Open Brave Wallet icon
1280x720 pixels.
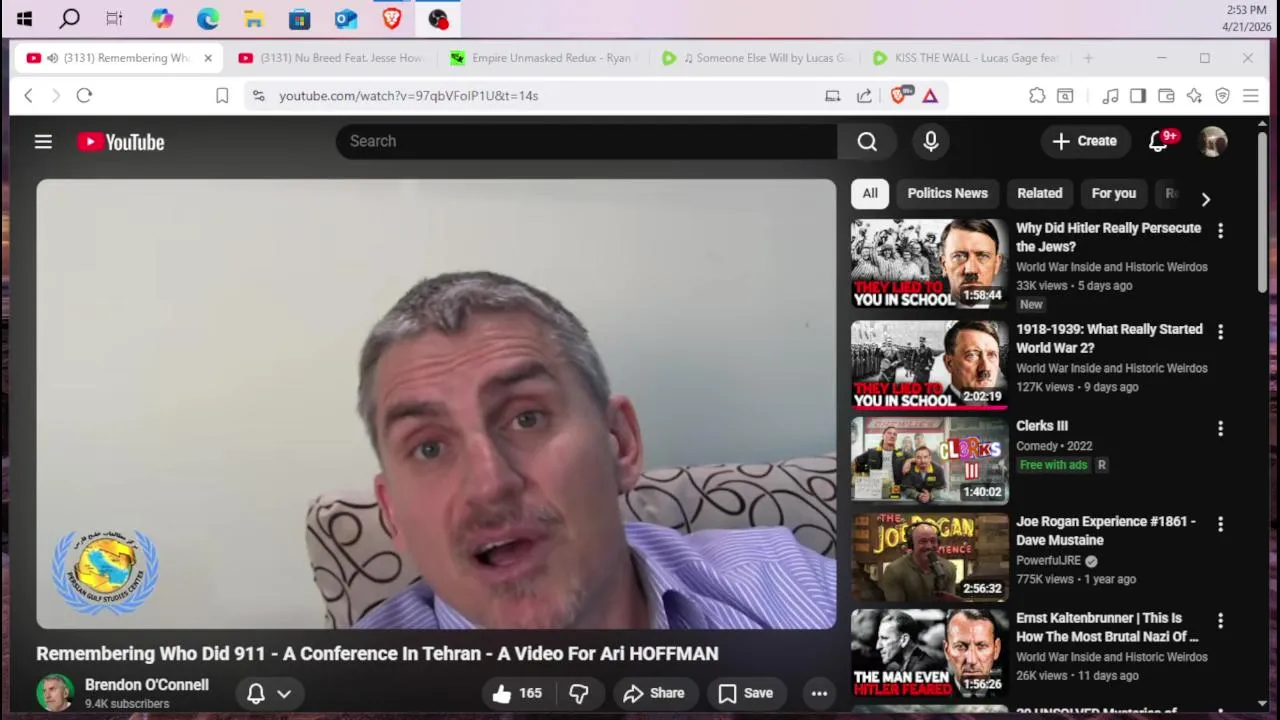pos(1166,95)
